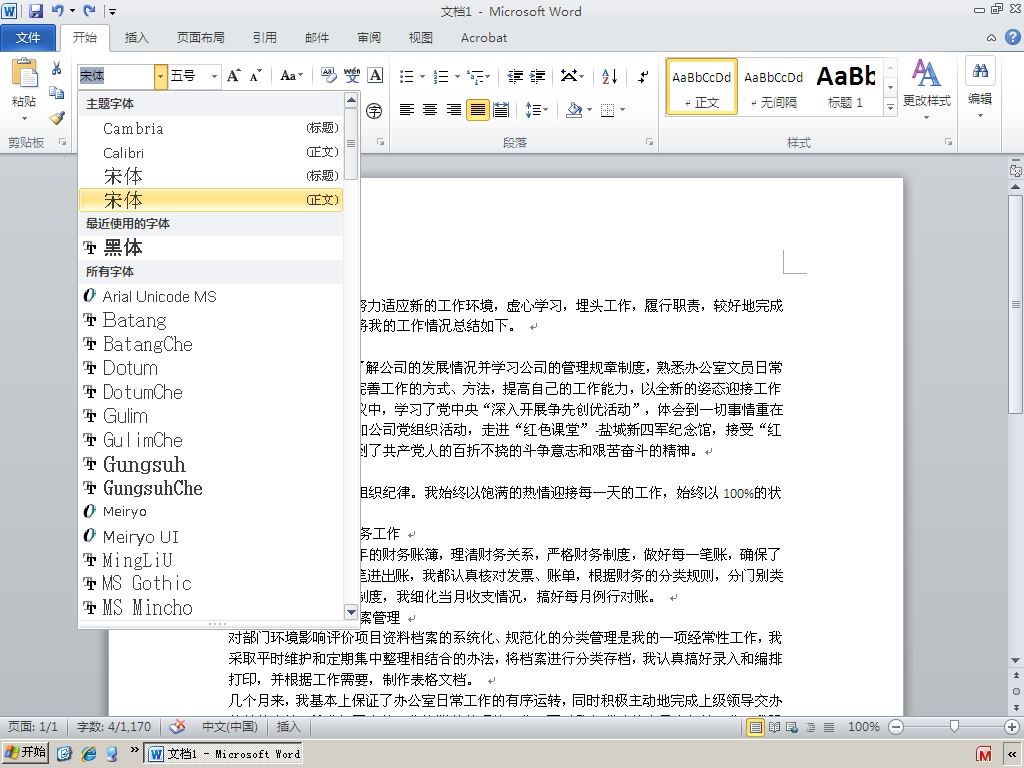
Task: Click the Grow Font icon
Action: [234, 76]
